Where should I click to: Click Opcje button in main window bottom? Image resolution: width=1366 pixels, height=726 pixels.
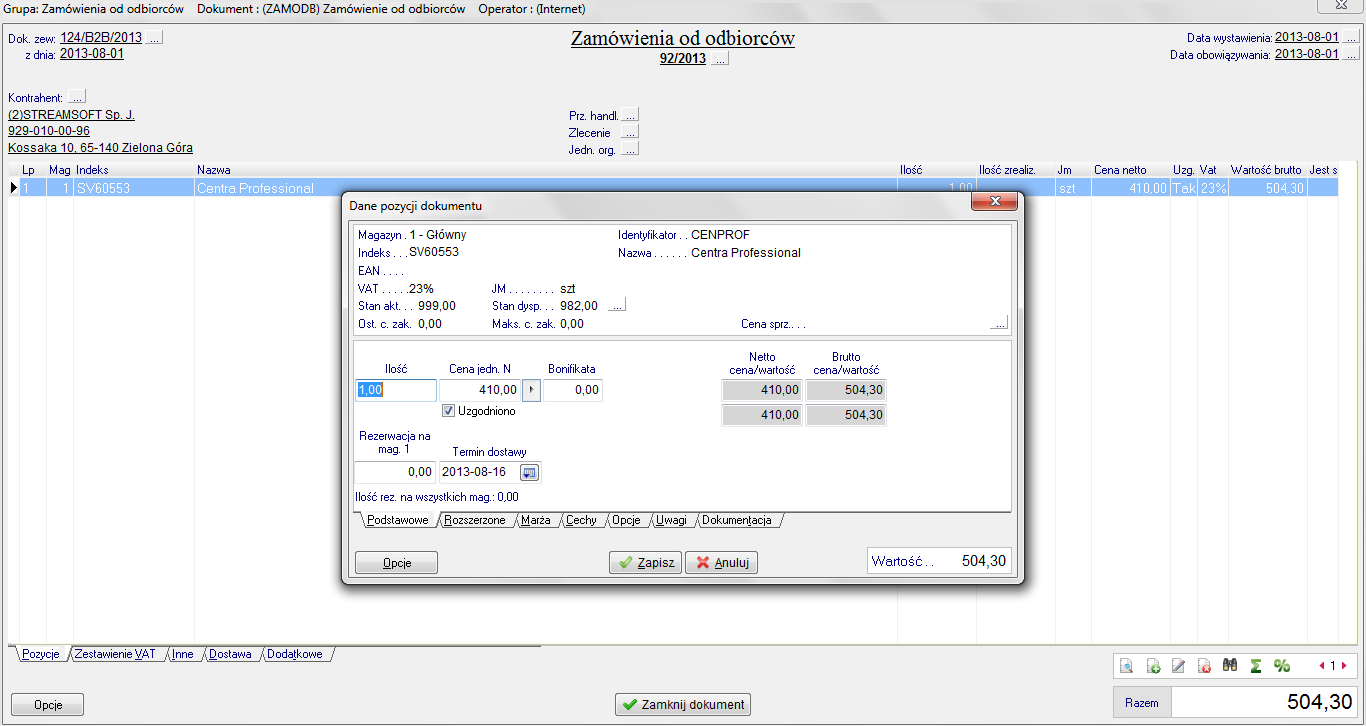[x=48, y=705]
